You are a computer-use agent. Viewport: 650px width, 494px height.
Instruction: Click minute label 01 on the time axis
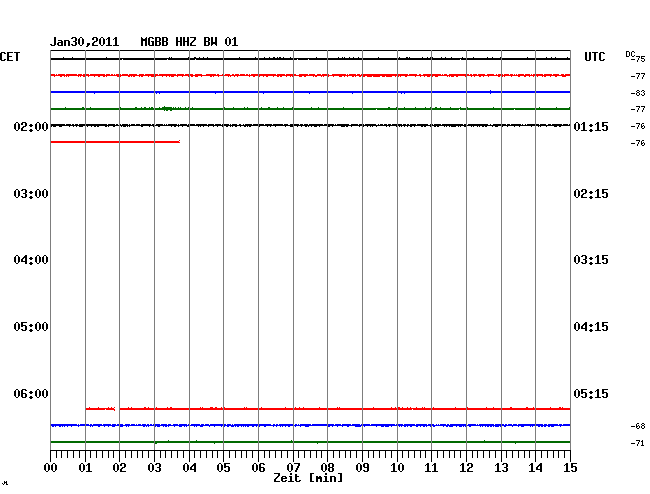[85, 468]
